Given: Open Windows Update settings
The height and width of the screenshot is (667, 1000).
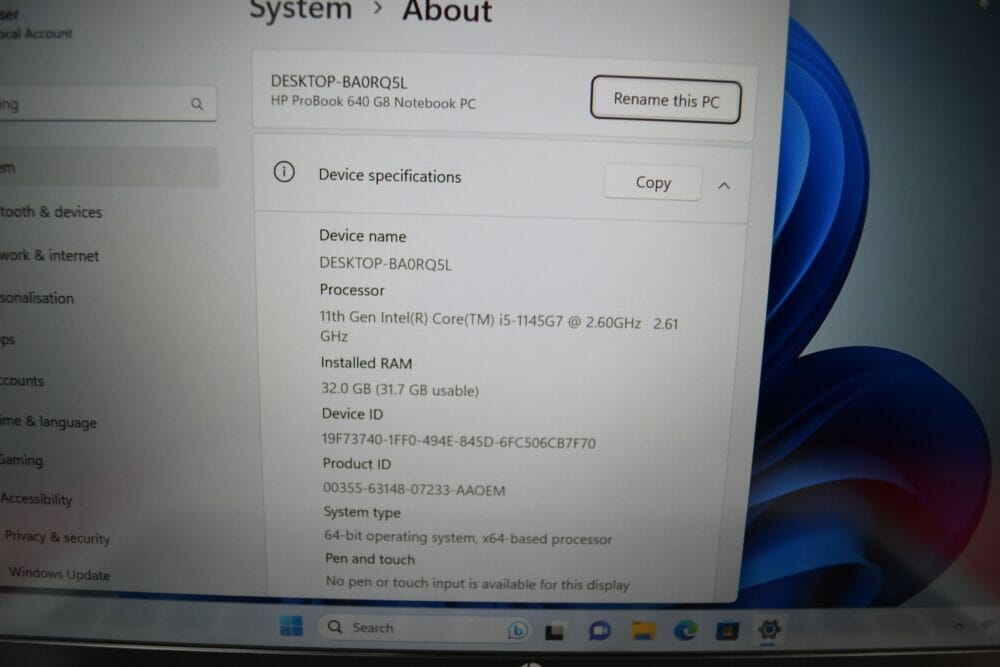Looking at the screenshot, I should click(x=59, y=573).
